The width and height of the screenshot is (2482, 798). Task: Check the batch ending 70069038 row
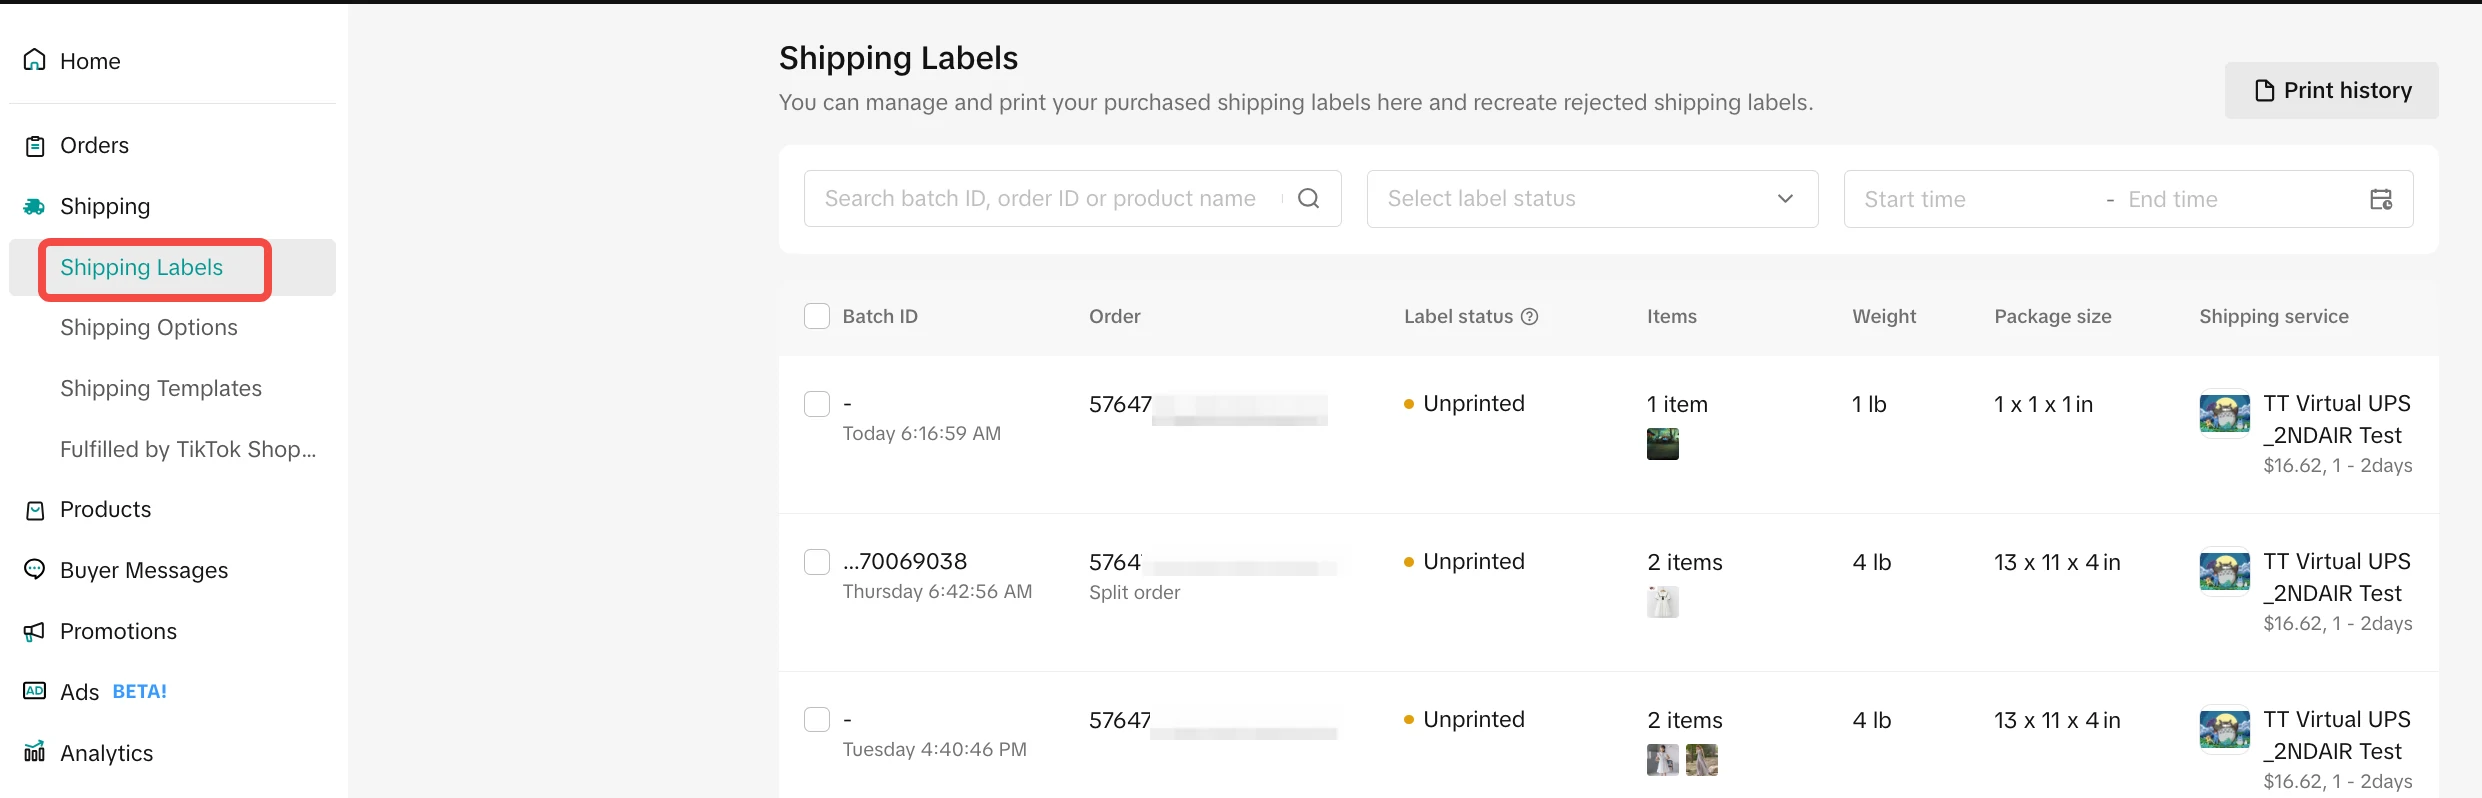pos(817,562)
